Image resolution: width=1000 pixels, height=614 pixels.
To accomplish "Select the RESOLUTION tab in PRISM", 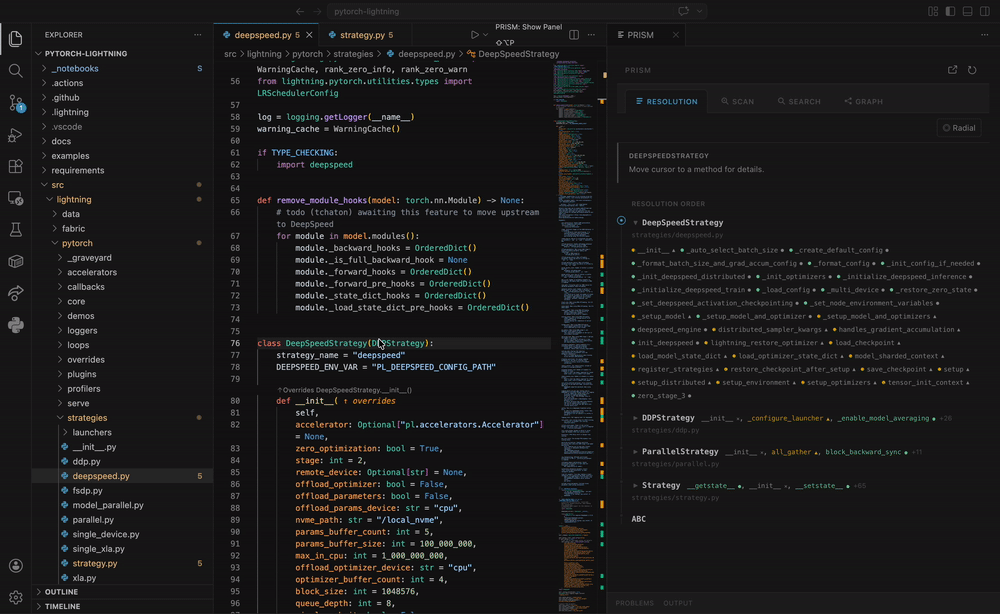I will coord(666,102).
